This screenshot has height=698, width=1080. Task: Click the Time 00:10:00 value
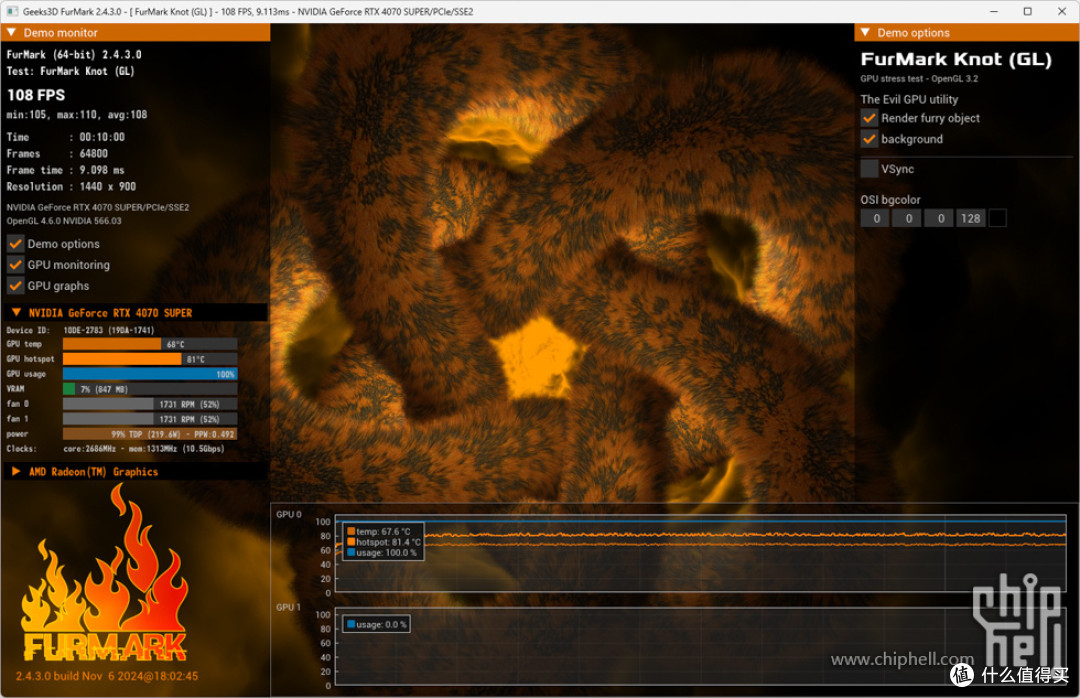click(102, 137)
